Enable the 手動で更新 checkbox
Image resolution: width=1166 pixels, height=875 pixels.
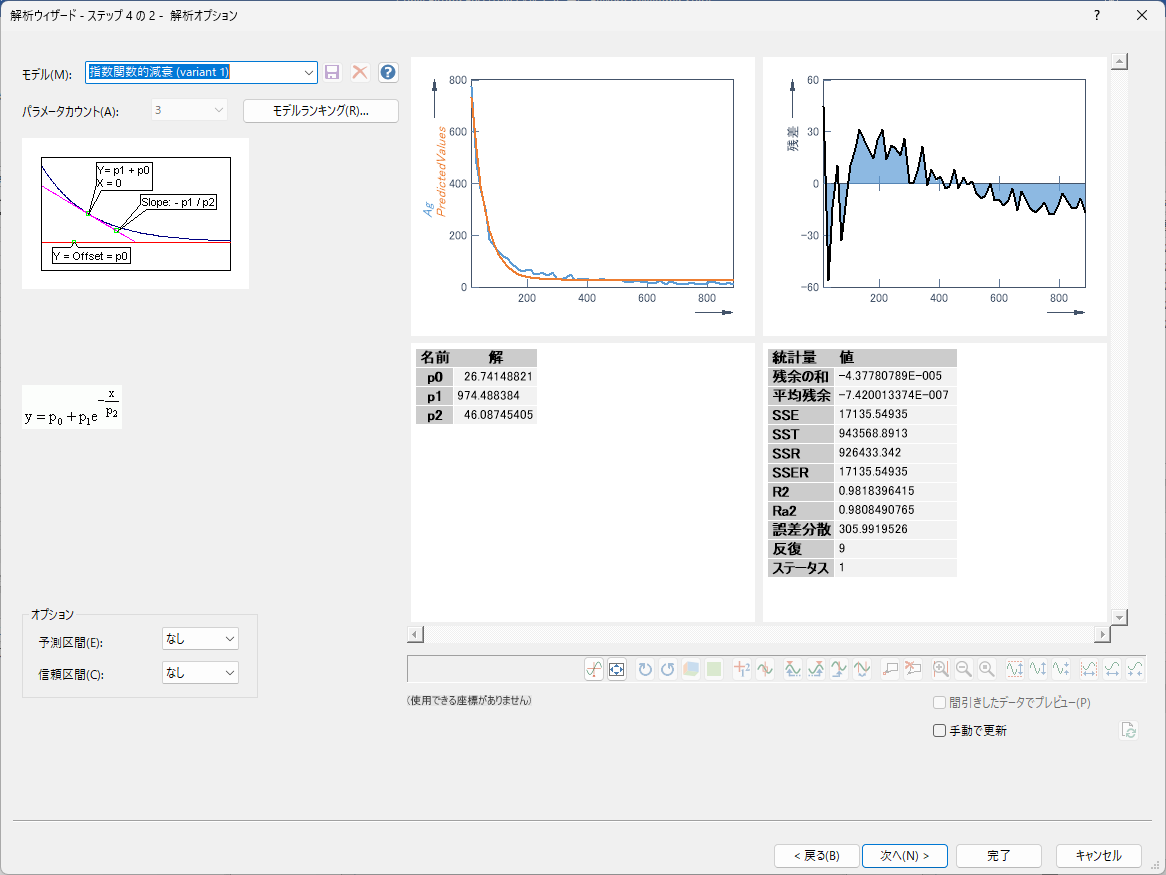coord(939,731)
